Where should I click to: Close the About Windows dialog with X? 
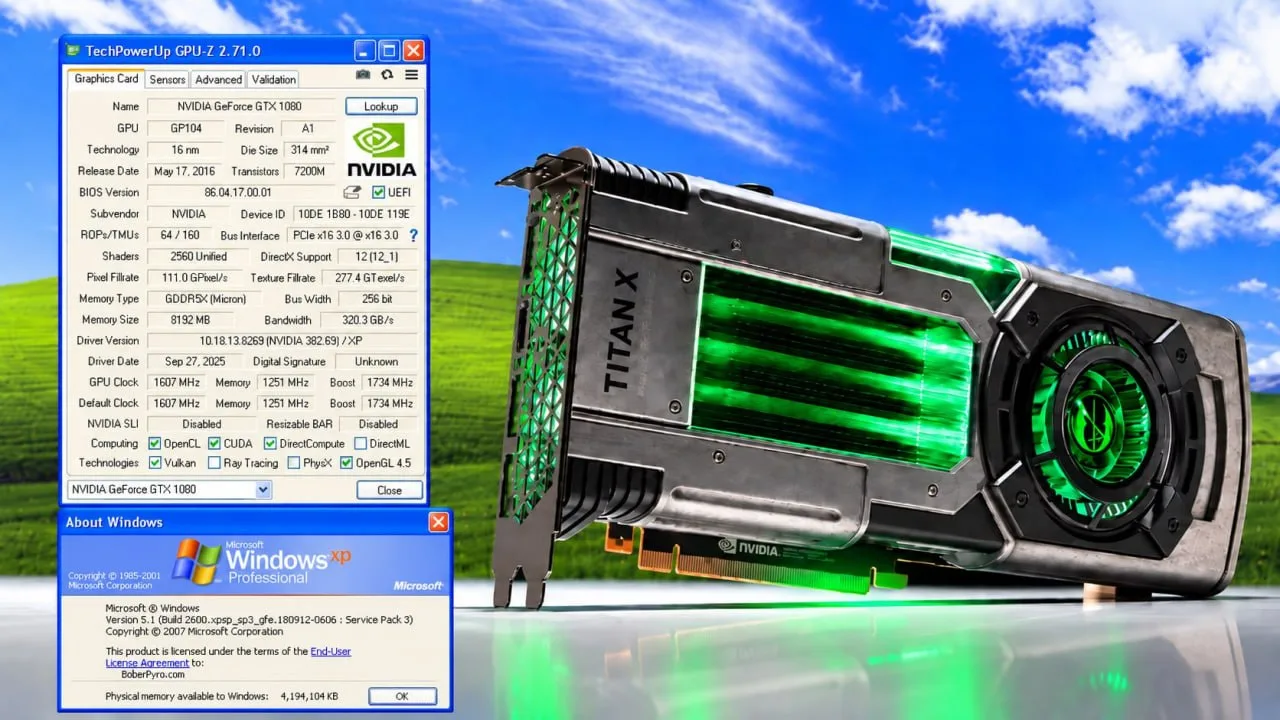tap(438, 522)
